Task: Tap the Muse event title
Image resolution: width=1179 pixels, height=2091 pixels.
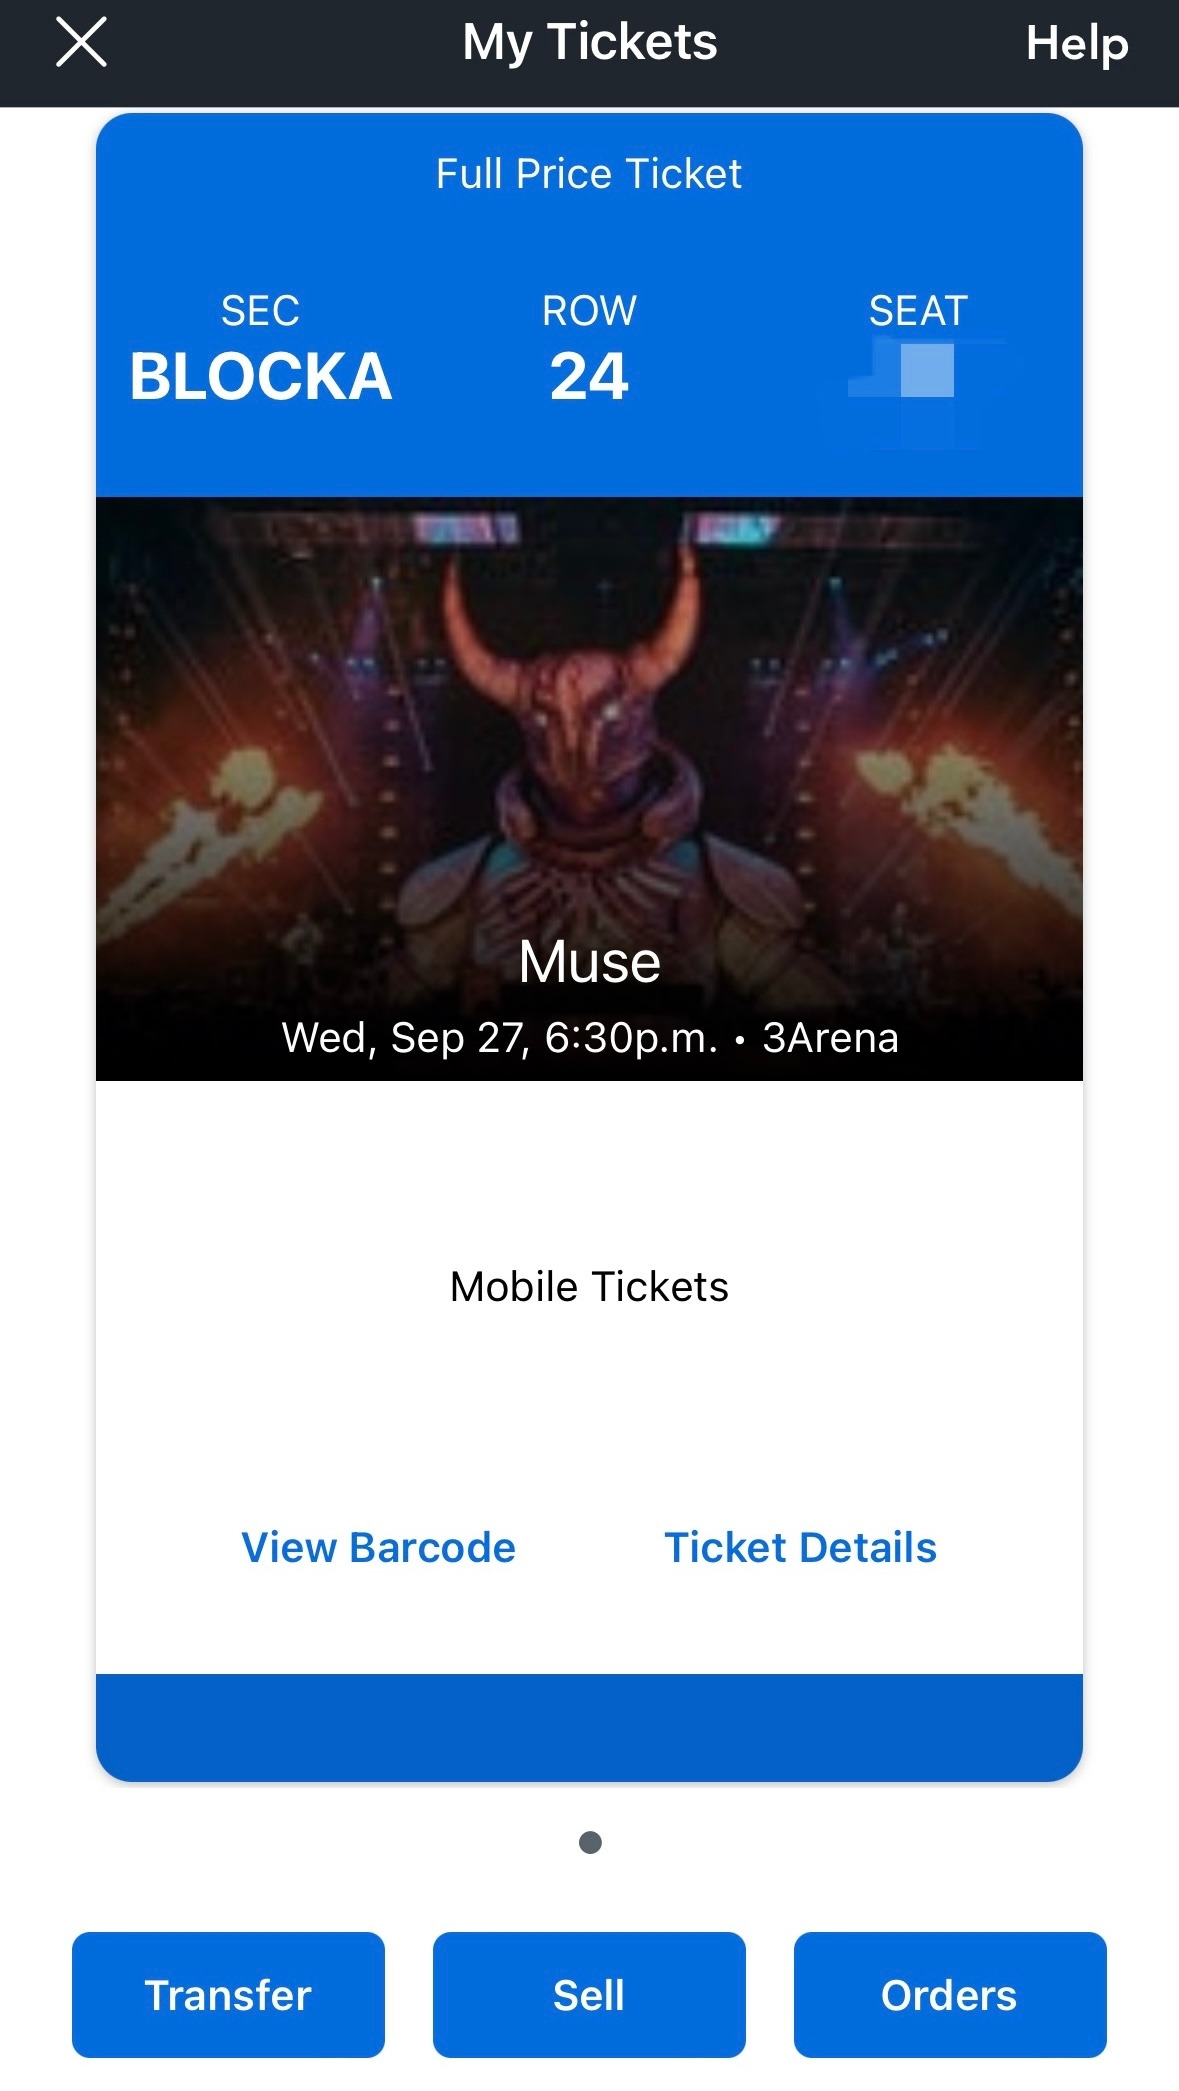Action: (589, 962)
